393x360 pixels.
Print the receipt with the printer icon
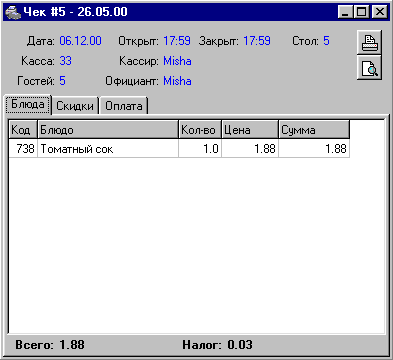369,42
